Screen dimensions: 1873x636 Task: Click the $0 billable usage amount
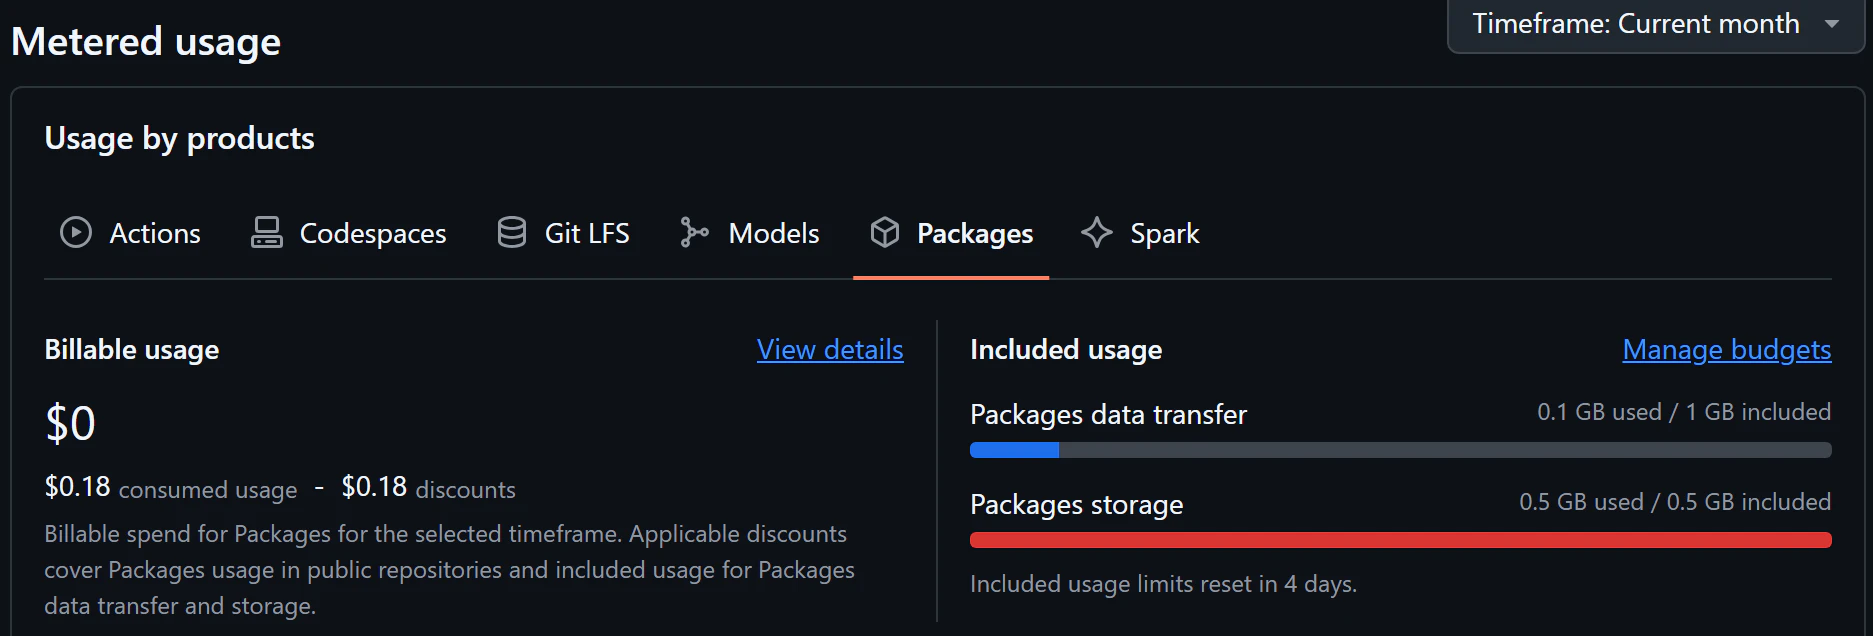click(70, 423)
